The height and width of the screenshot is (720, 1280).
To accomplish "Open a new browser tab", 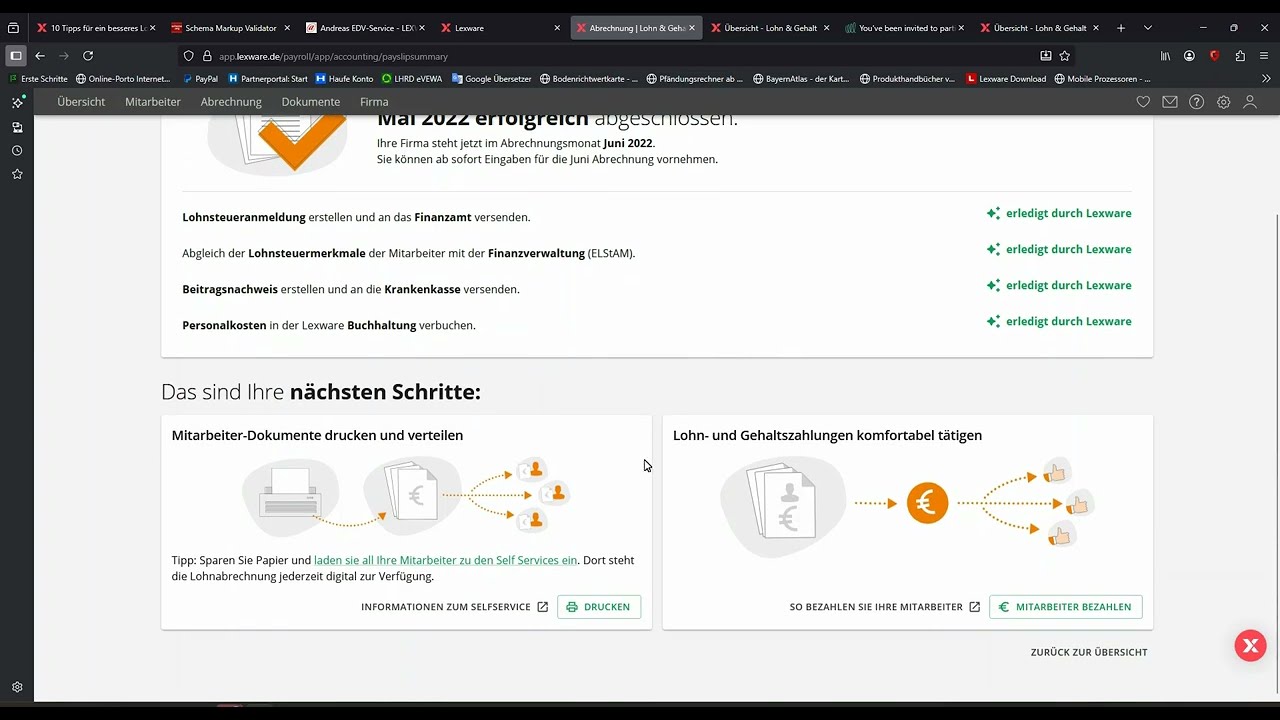I will (1121, 28).
